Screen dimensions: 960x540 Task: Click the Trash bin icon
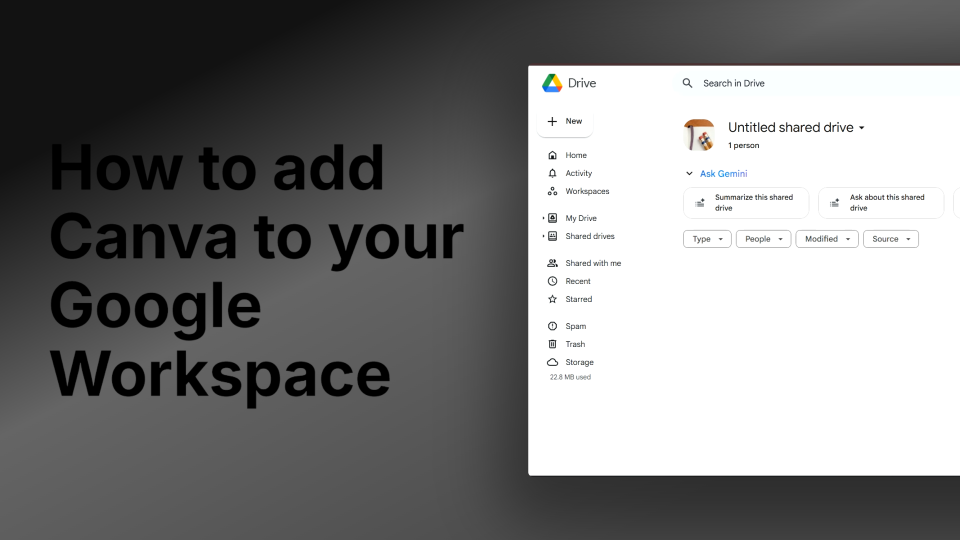point(552,344)
